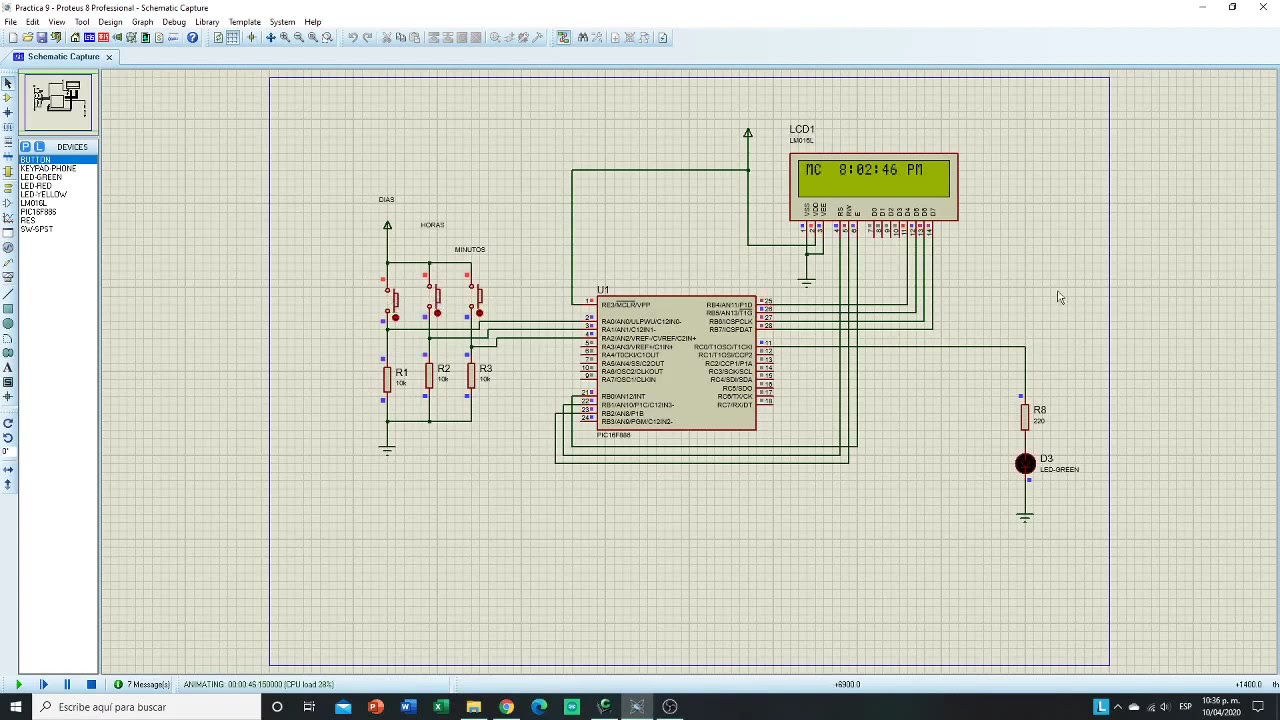
Task: Pick the 2D Graphics Text tool
Action: [8, 367]
